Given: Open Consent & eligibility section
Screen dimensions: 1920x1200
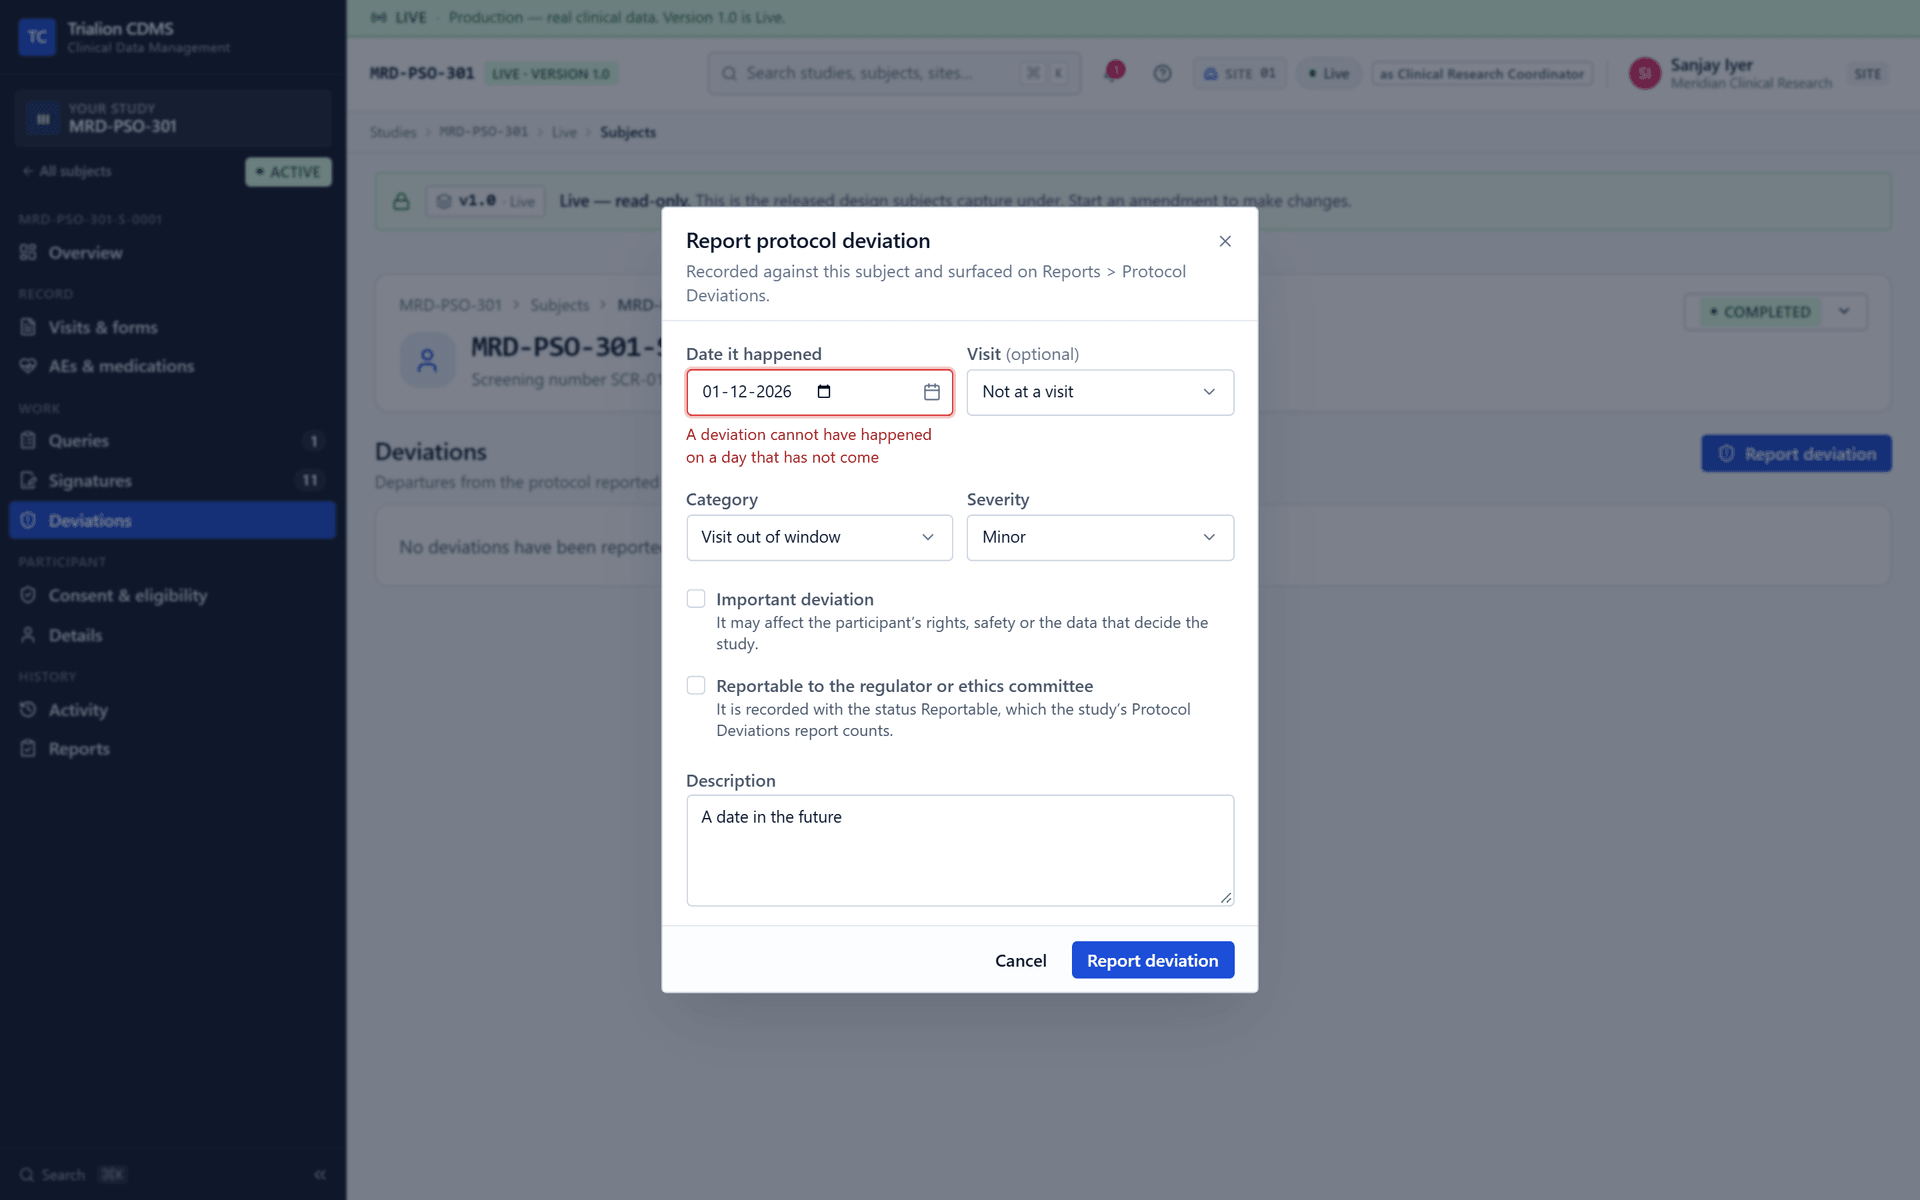Looking at the screenshot, I should click(172, 596).
